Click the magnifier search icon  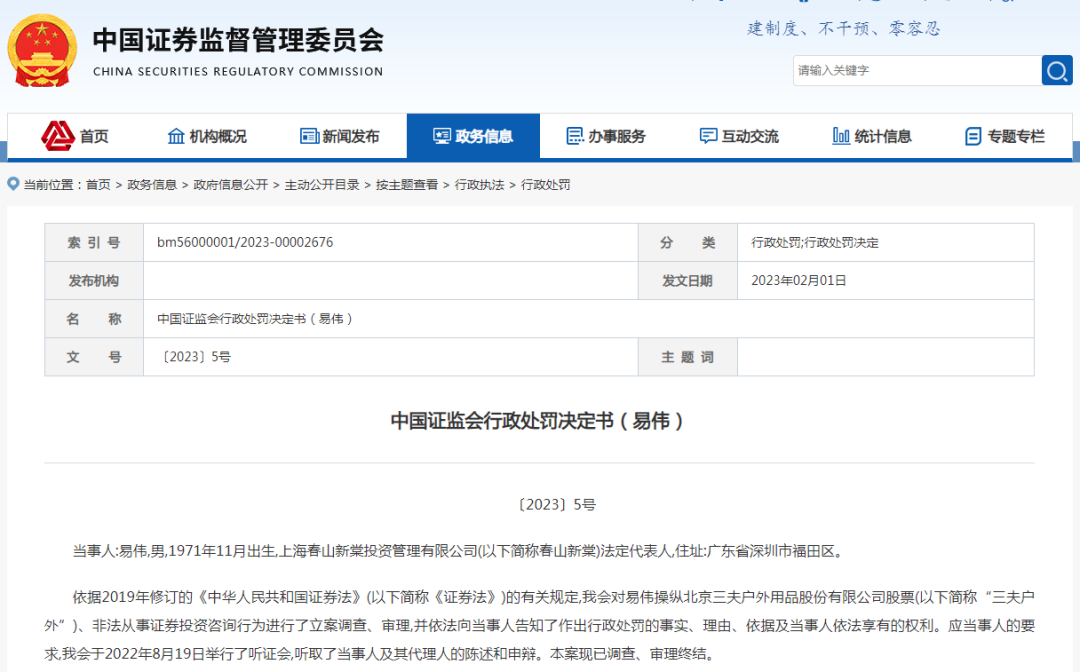coord(1057,70)
